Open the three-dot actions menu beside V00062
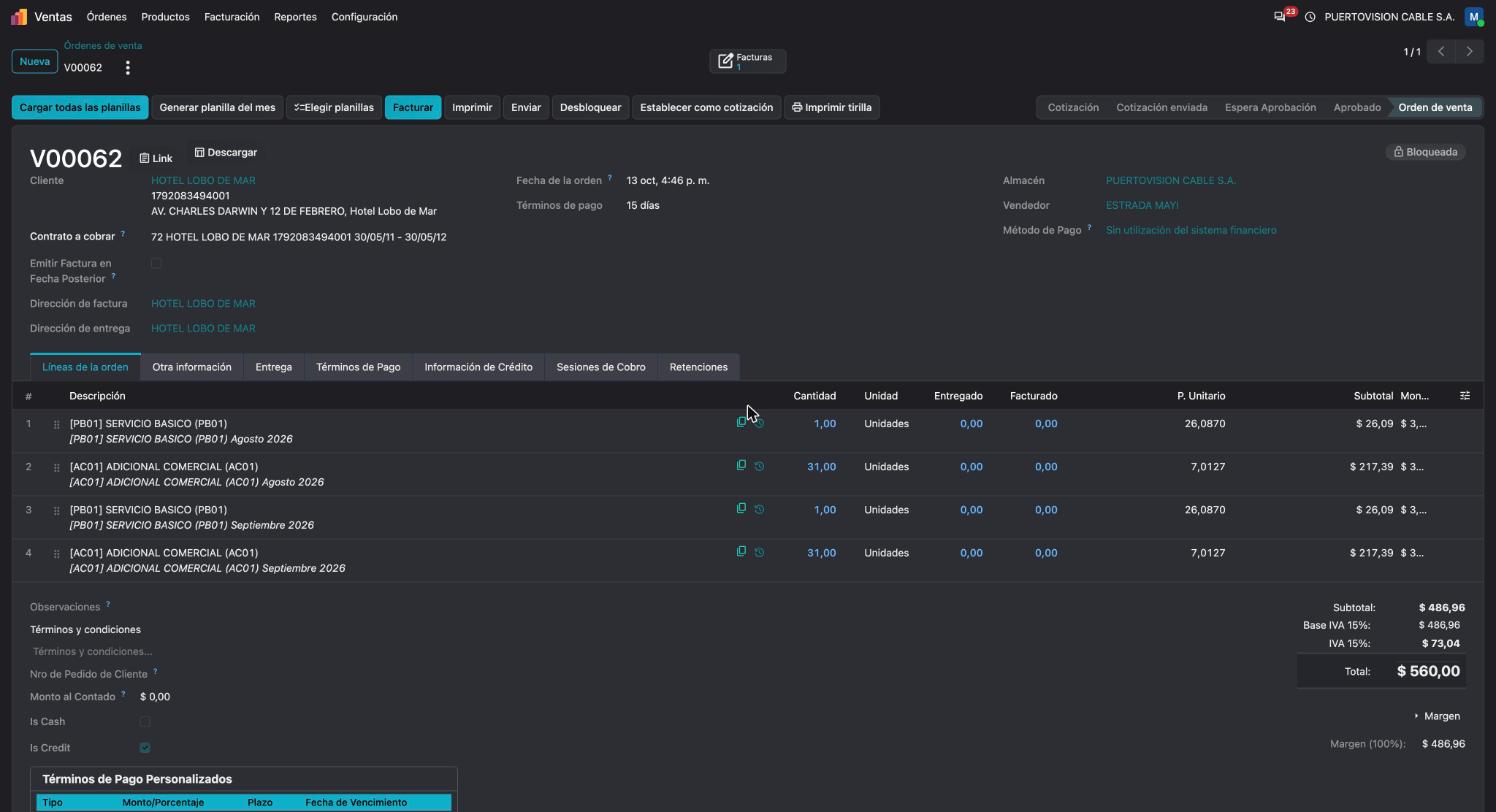The image size is (1496, 812). click(127, 68)
